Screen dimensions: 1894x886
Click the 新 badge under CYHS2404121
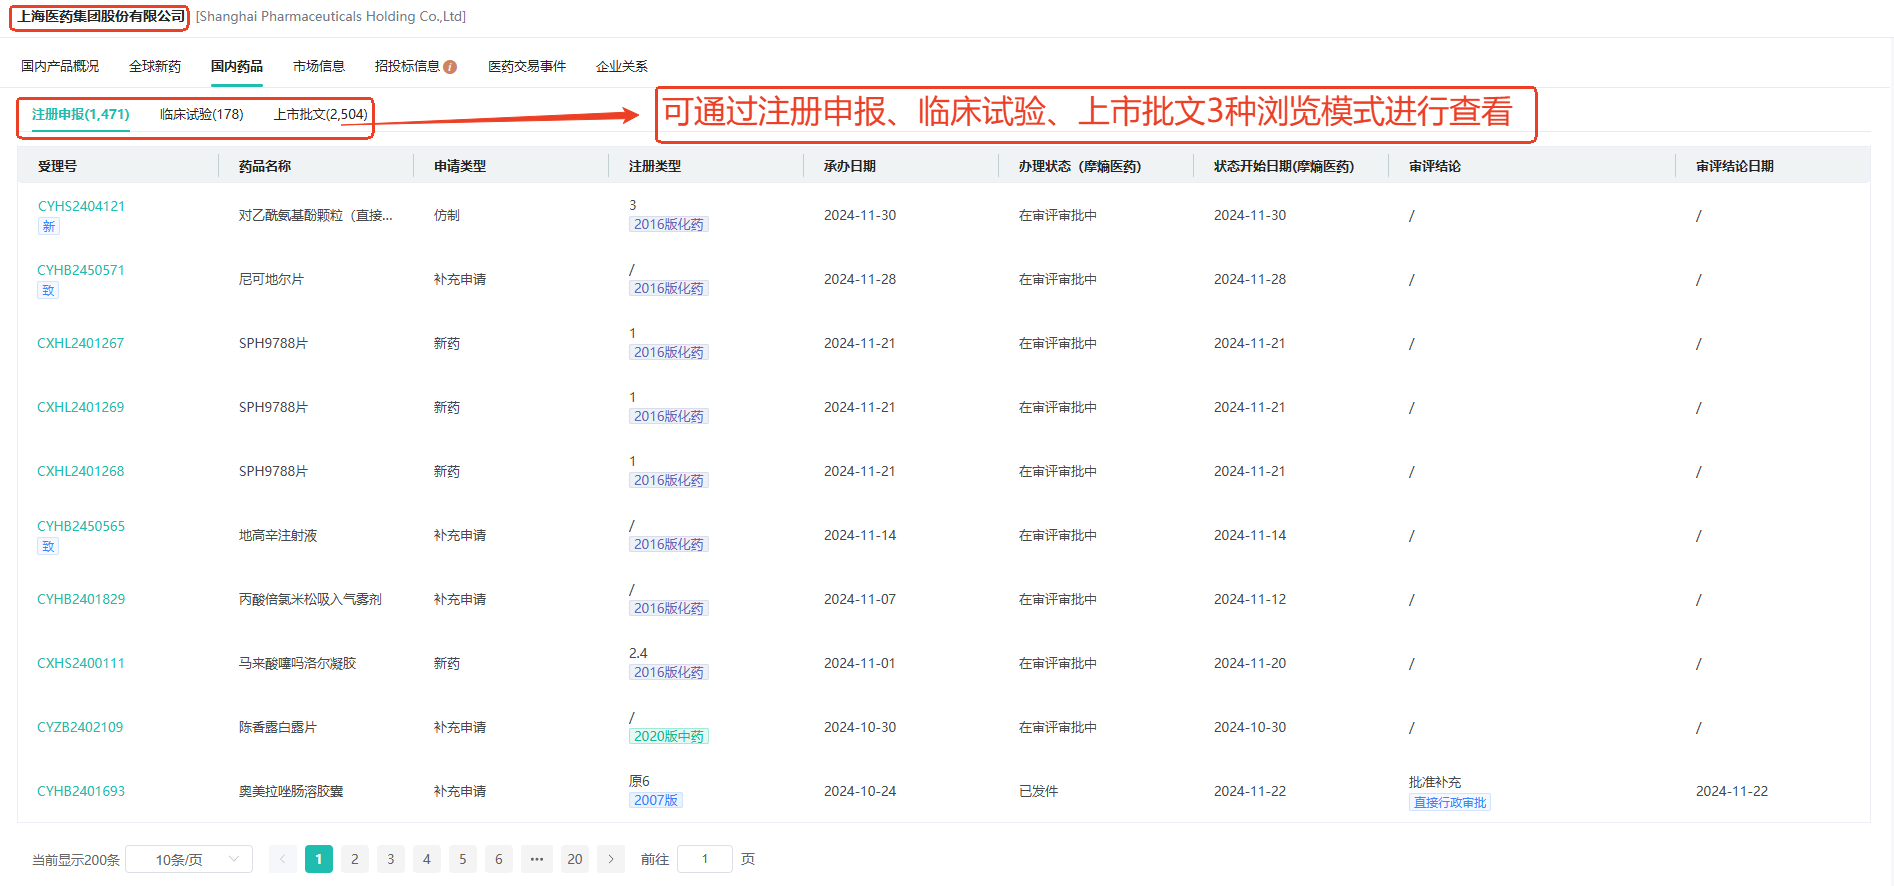48,227
